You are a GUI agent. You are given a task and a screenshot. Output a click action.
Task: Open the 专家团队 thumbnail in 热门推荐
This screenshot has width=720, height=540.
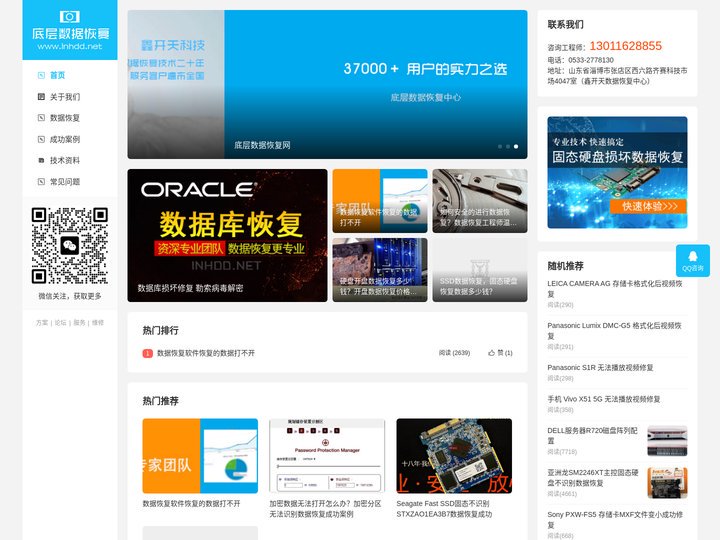[200, 456]
